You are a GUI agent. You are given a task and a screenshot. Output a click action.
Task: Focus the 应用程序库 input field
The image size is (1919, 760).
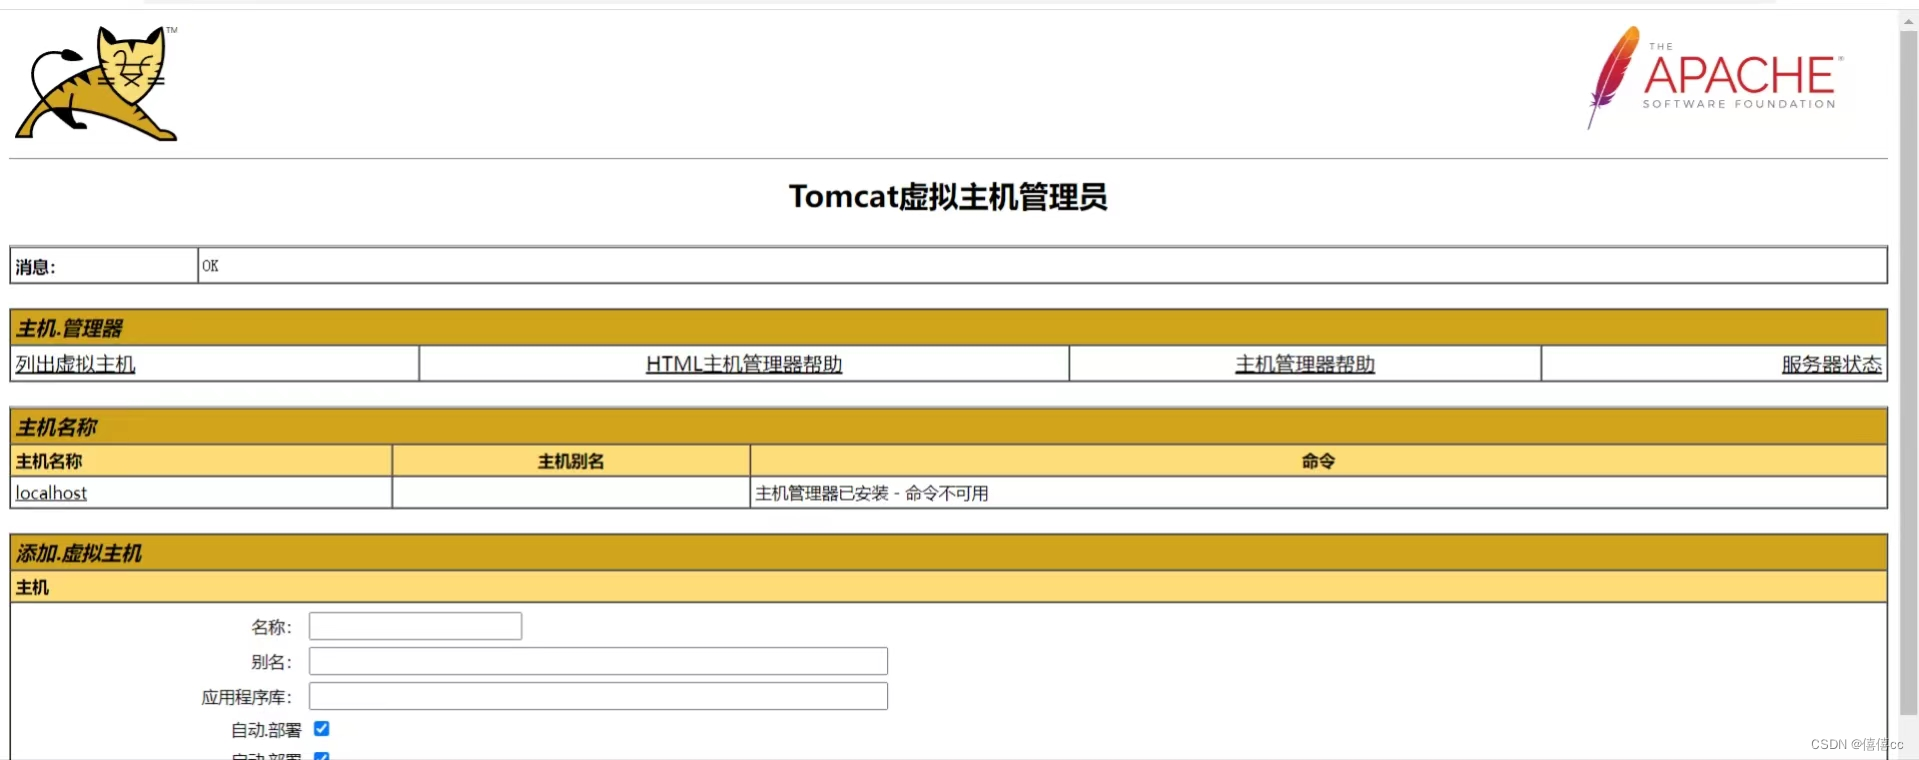[x=598, y=696]
